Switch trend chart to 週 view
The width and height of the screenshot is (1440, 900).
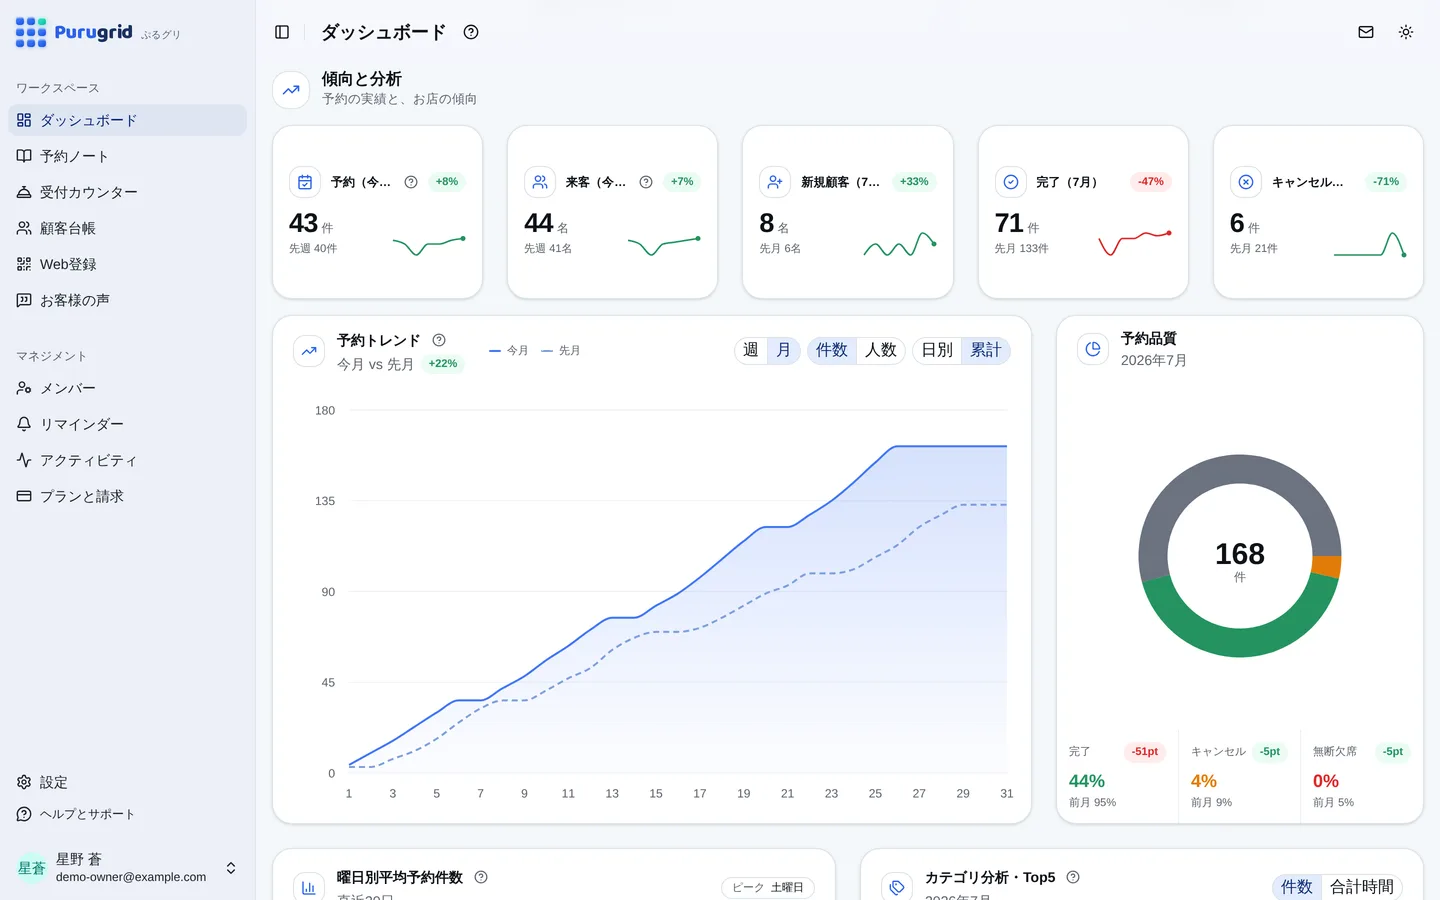pyautogui.click(x=751, y=350)
